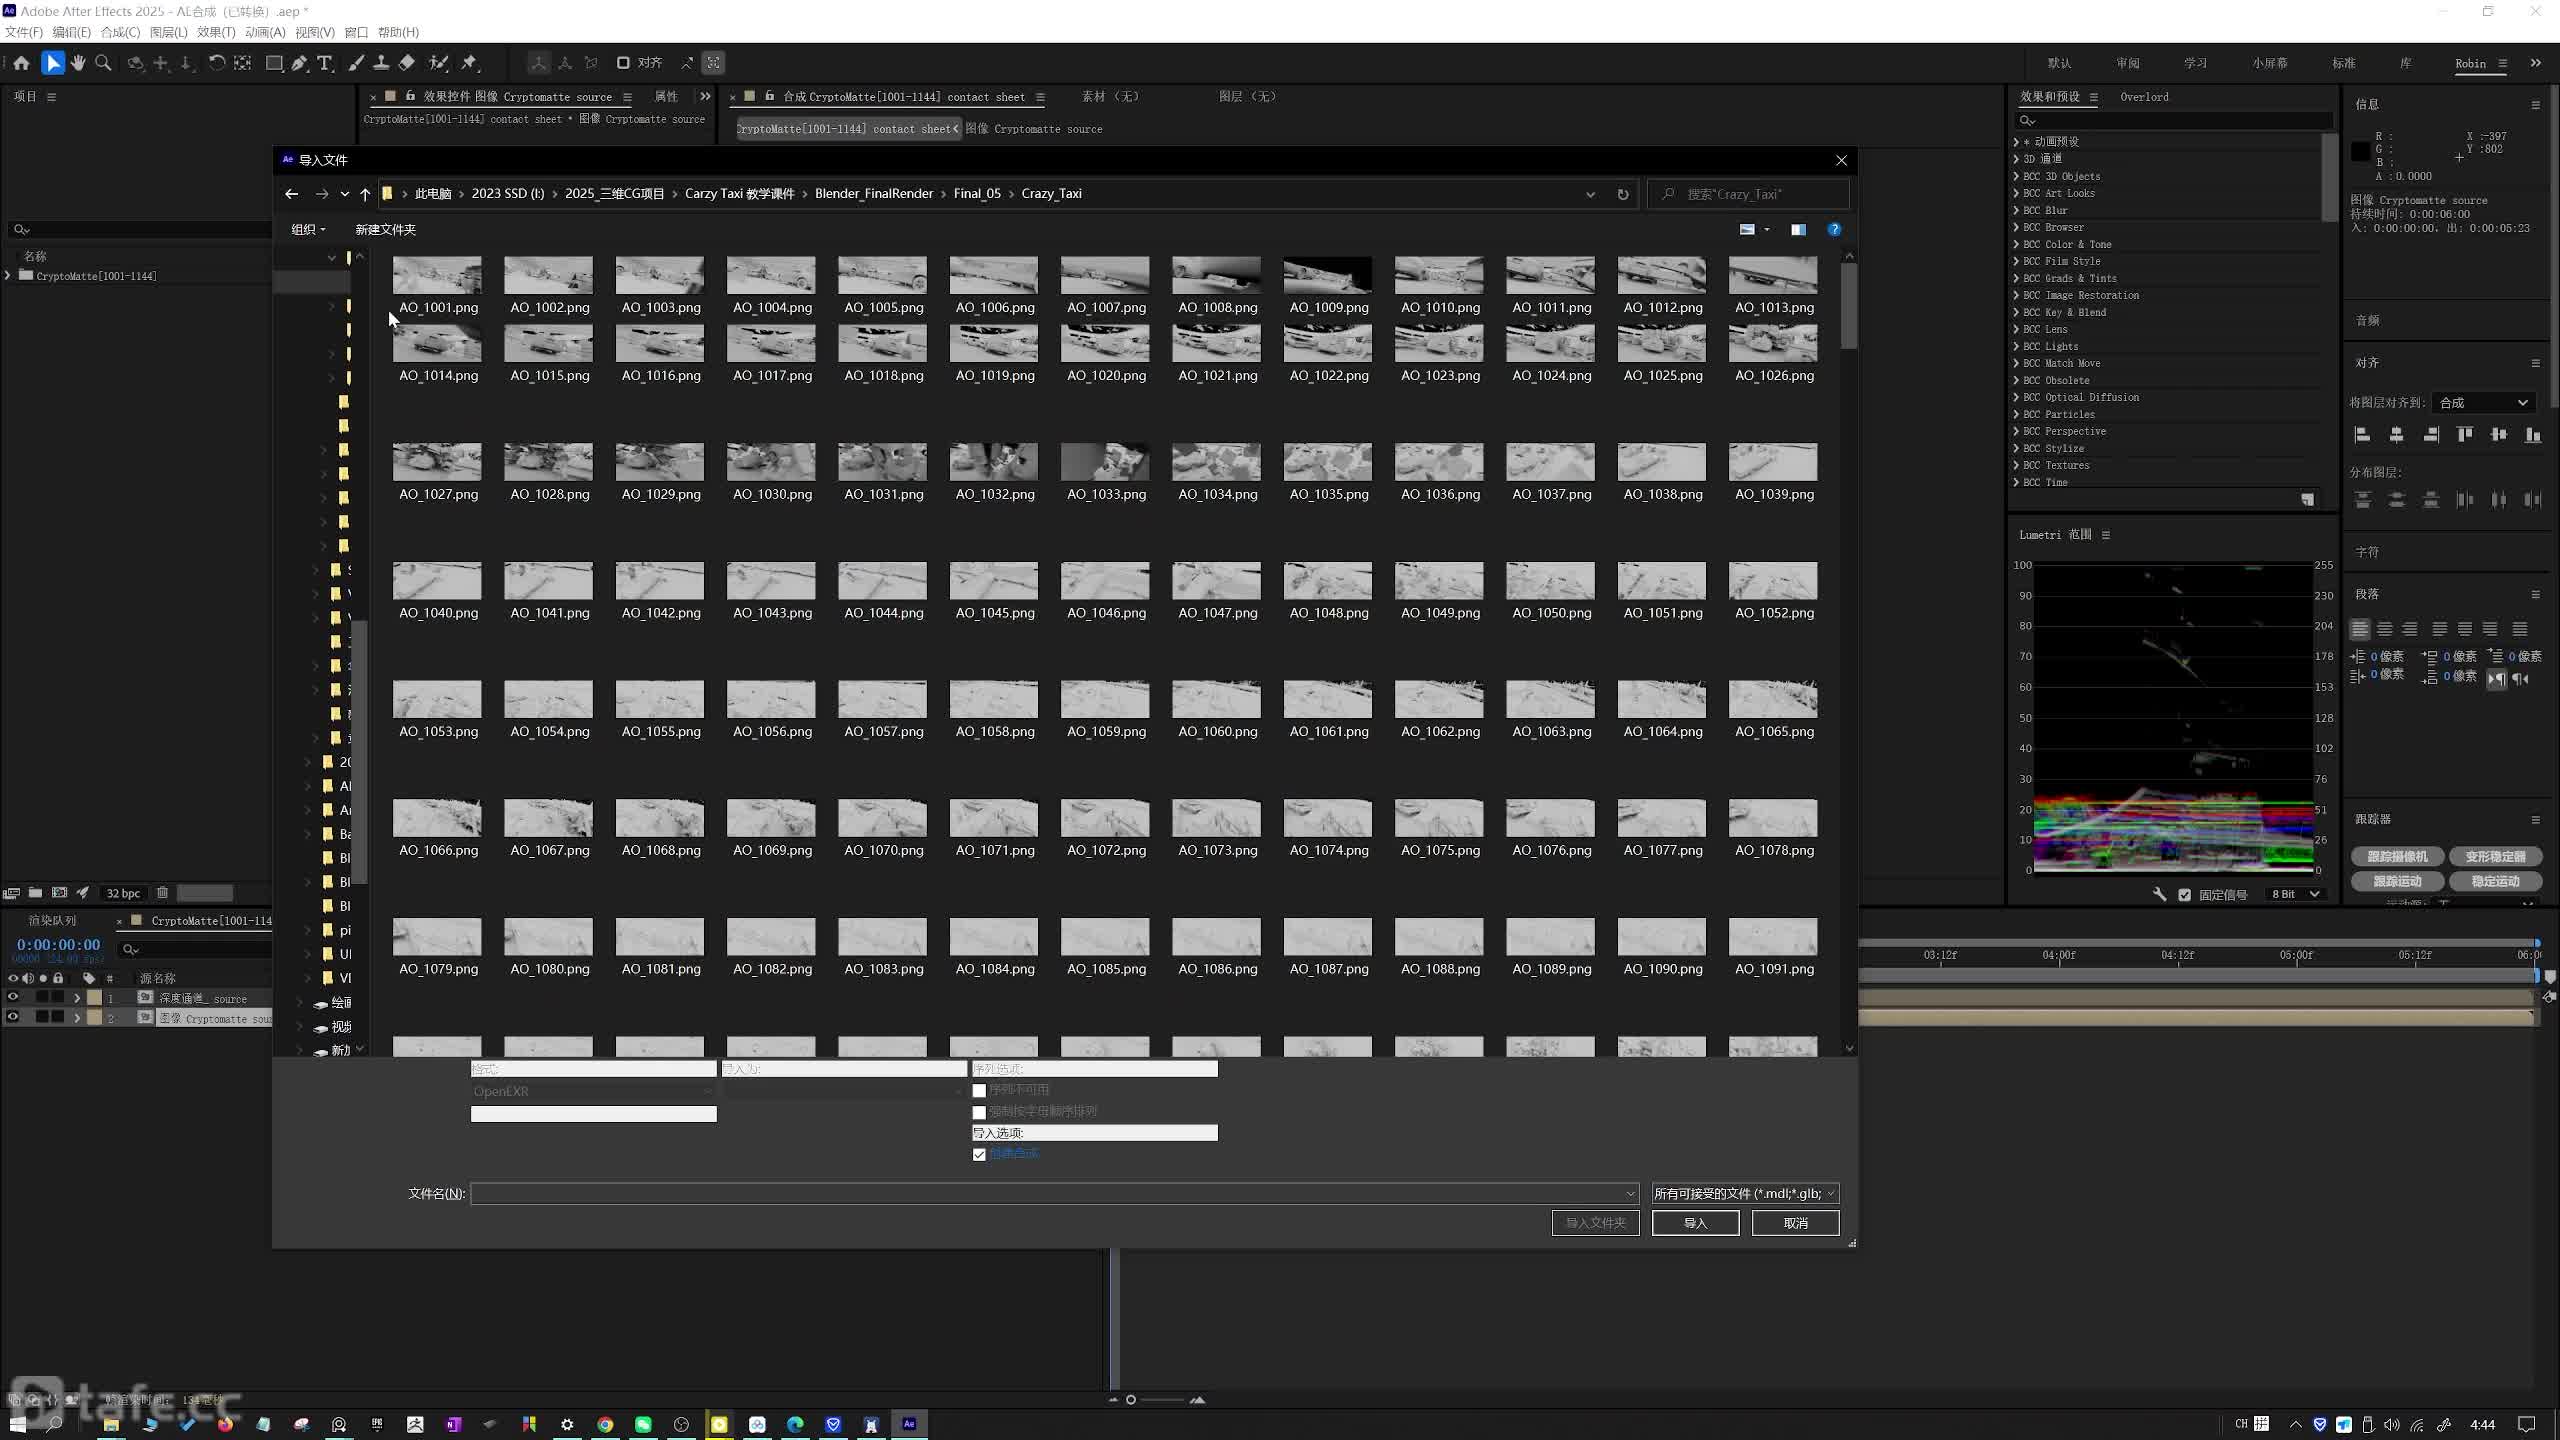Click the 导入 button
This screenshot has width=2560, height=1440.
tap(1695, 1223)
